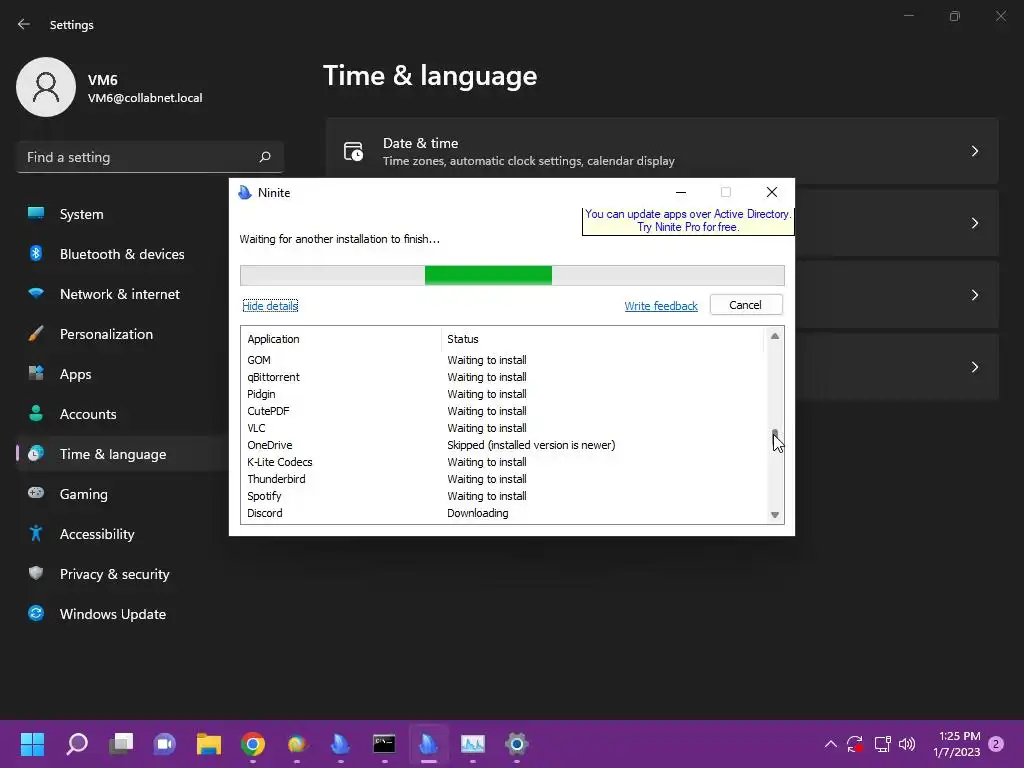Click Hide details link in Ninite

pyautogui.click(x=270, y=306)
